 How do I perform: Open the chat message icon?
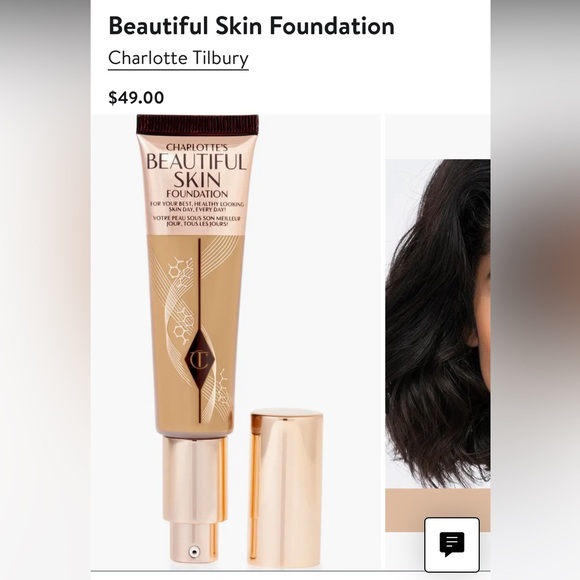coord(452,544)
